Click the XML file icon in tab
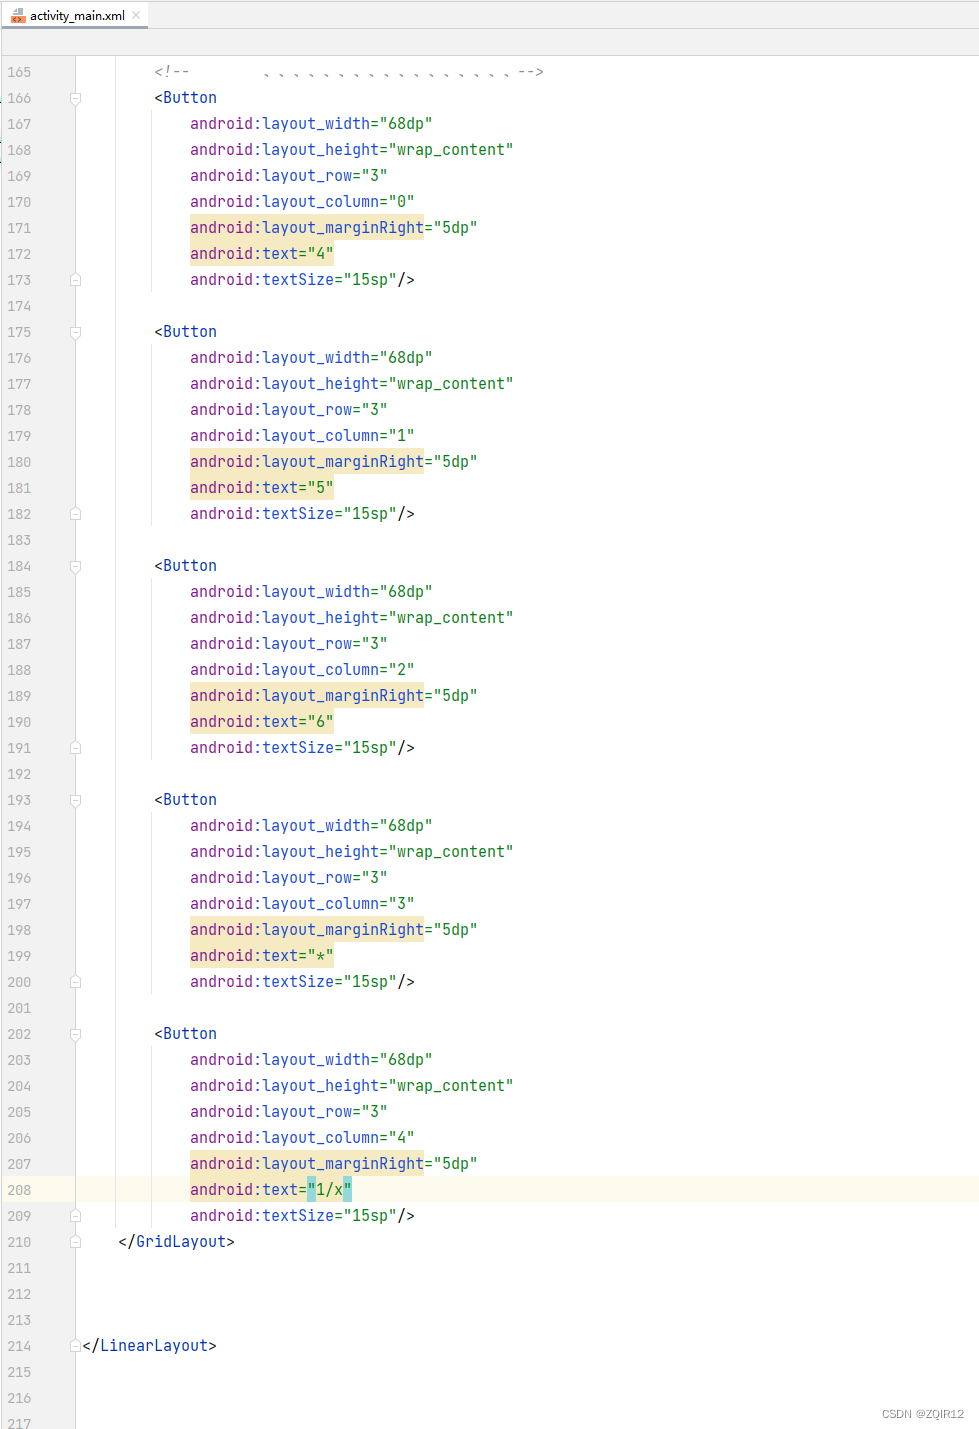This screenshot has width=979, height=1429. (x=18, y=15)
